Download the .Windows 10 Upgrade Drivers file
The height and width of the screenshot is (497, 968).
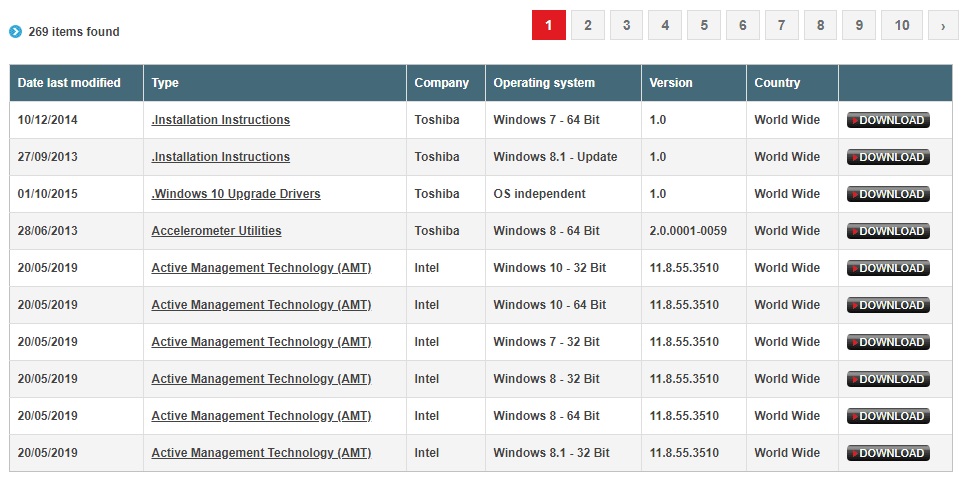[888, 194]
